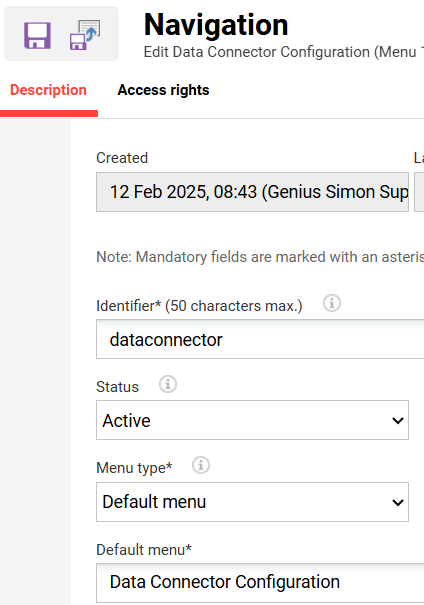Open the info icon beside Identifier
This screenshot has width=424, height=605.
[332, 303]
